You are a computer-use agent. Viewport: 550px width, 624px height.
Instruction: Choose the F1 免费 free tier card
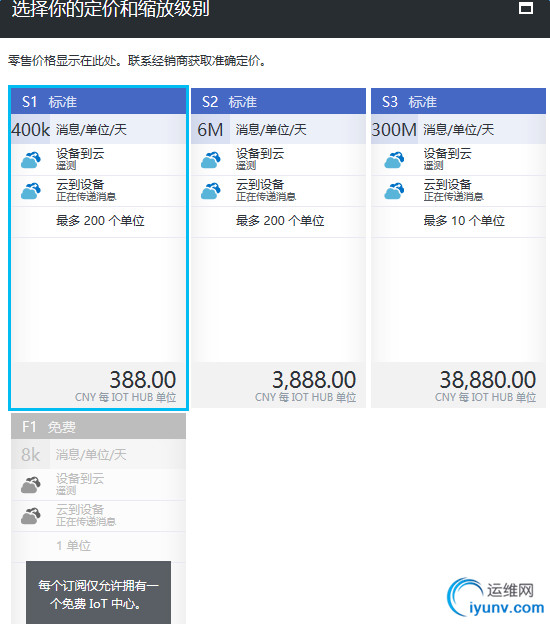click(x=98, y=517)
